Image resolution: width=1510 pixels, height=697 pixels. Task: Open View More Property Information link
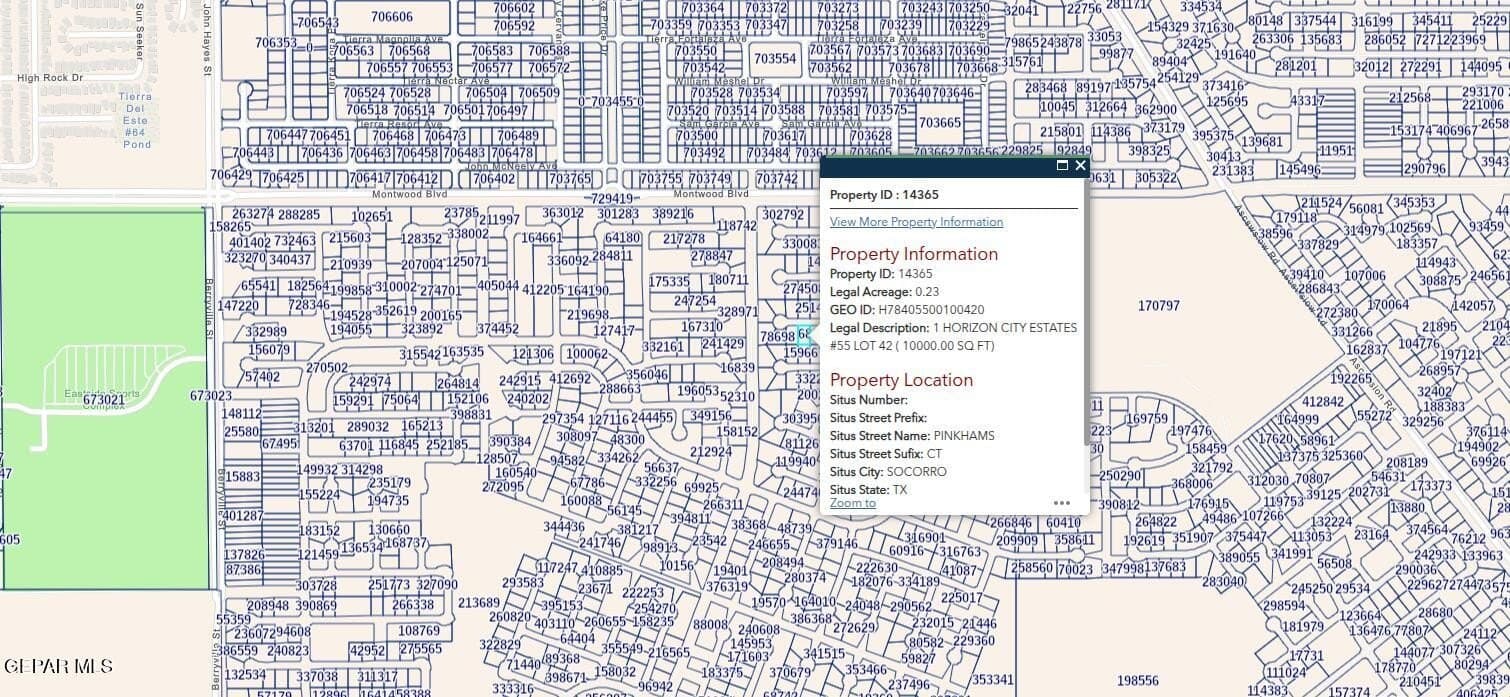click(x=916, y=222)
